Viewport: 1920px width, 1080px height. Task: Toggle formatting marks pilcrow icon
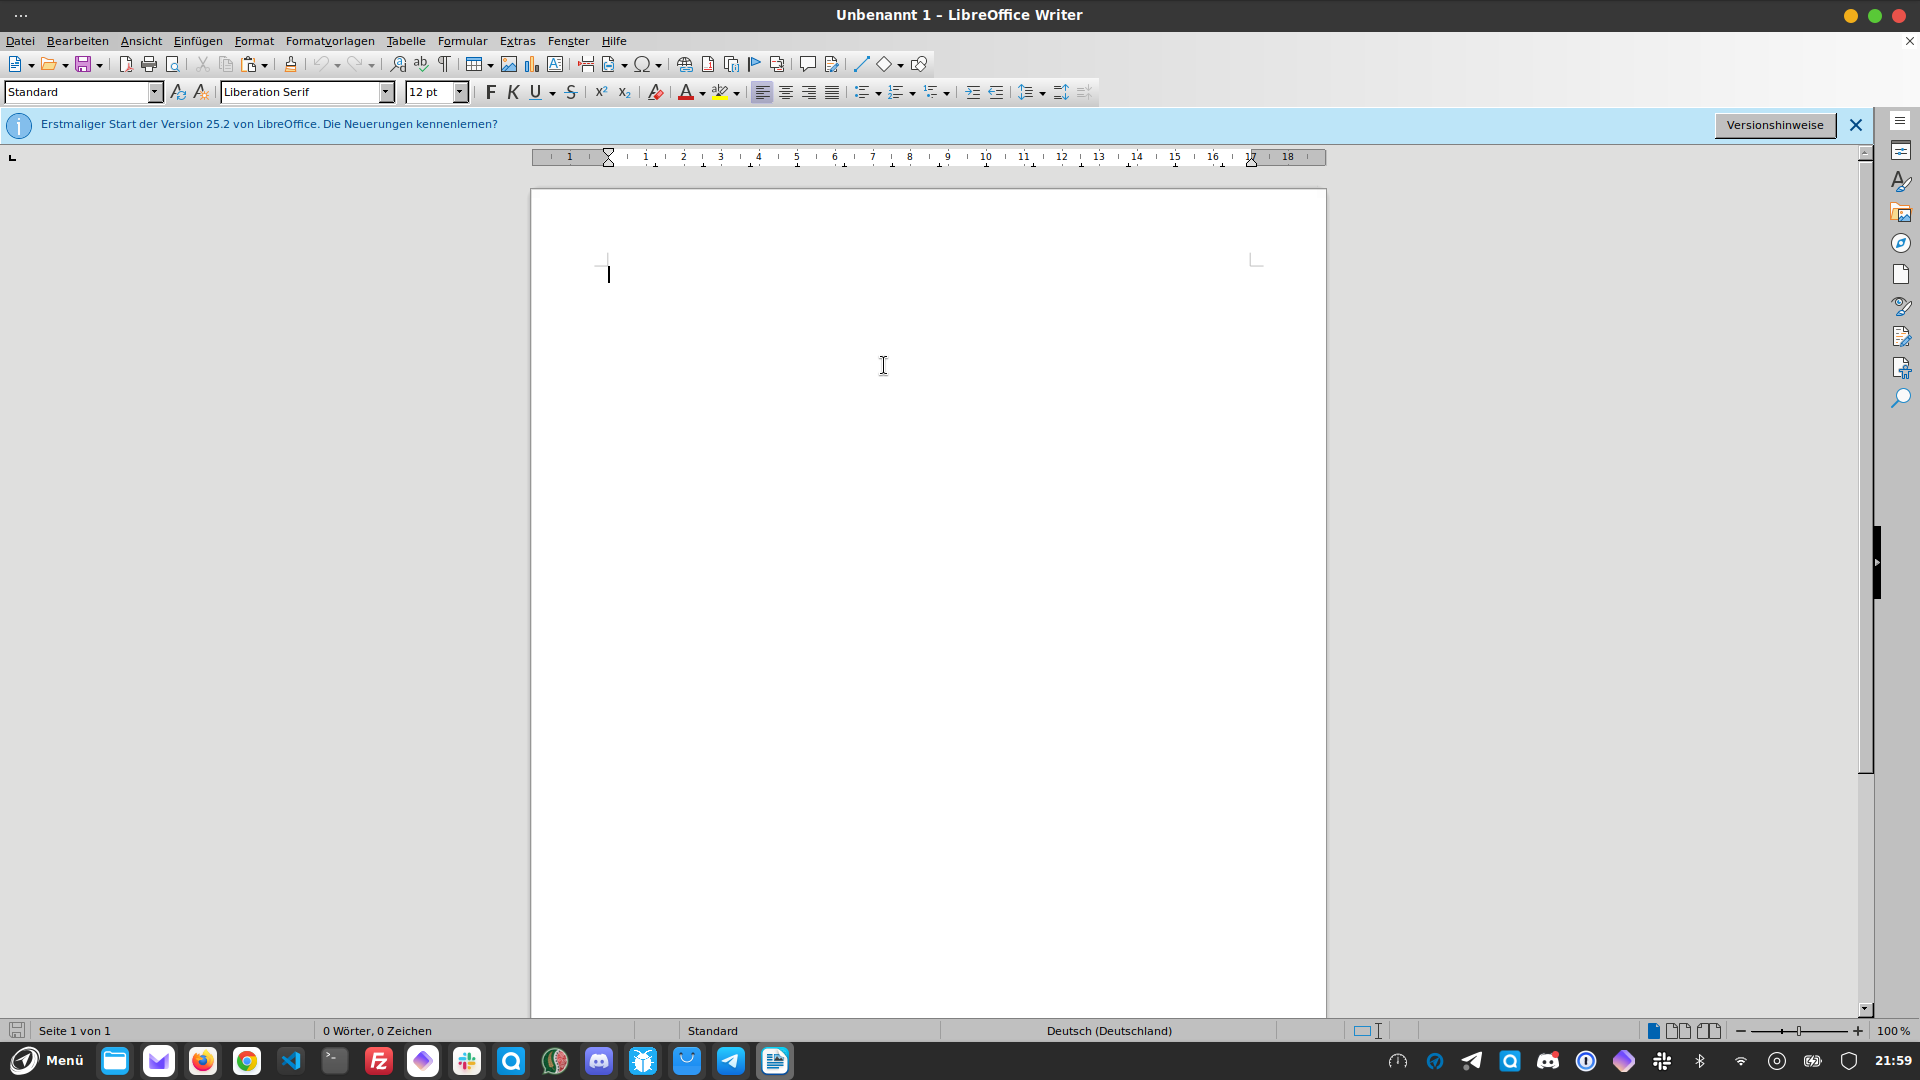point(445,64)
